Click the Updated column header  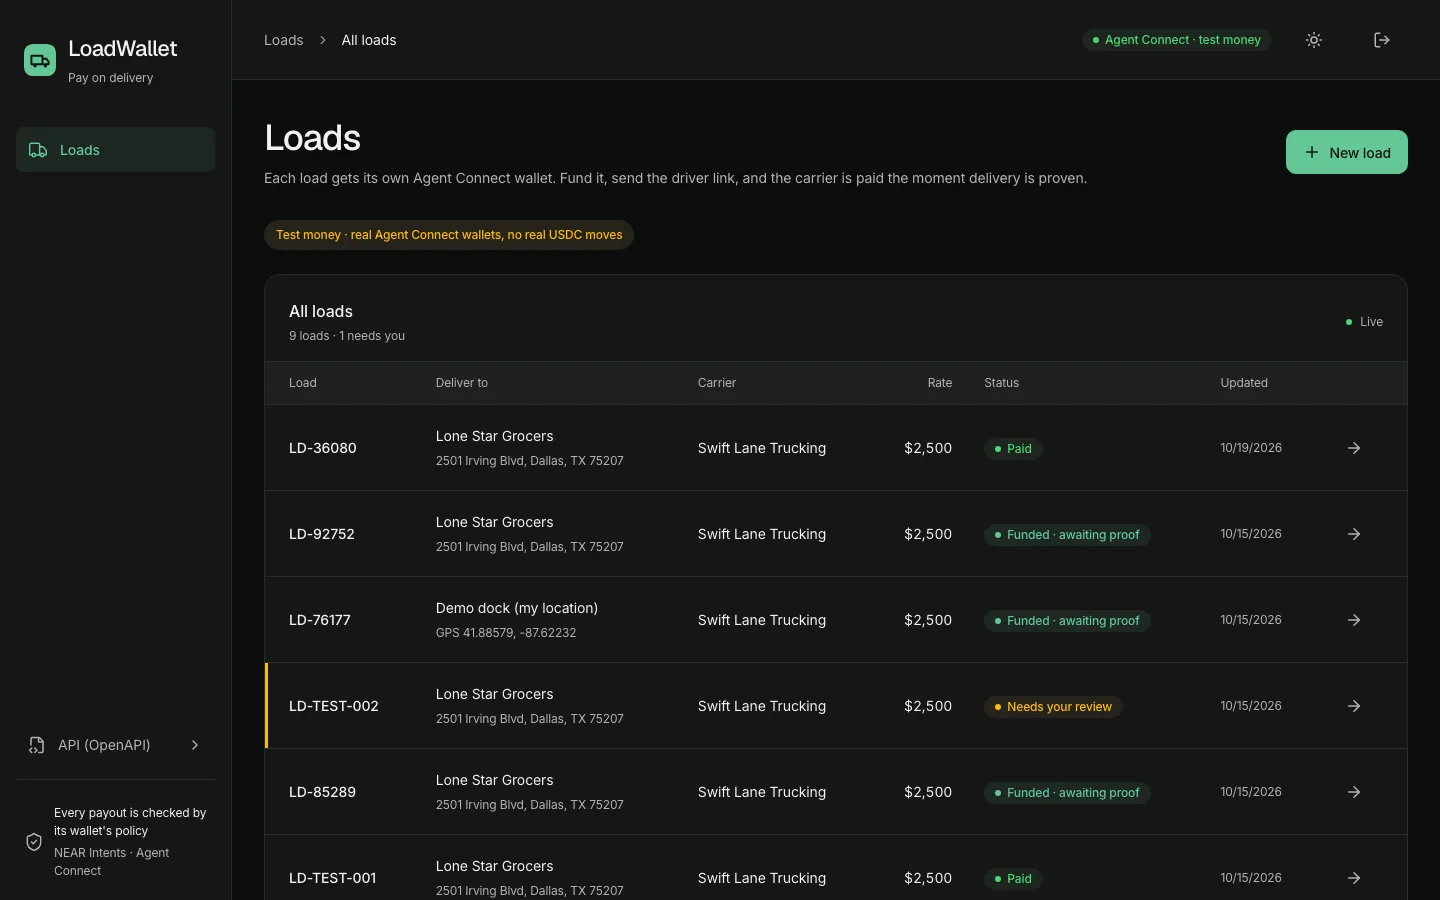(x=1244, y=383)
